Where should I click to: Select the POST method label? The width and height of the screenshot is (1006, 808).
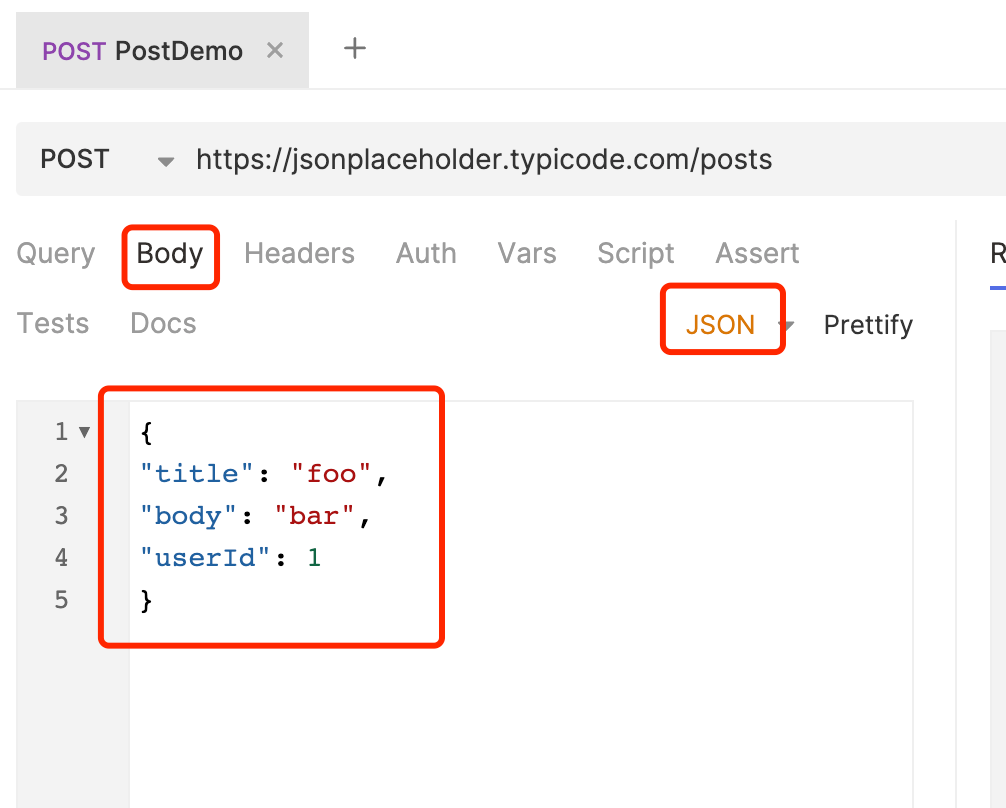coord(75,159)
